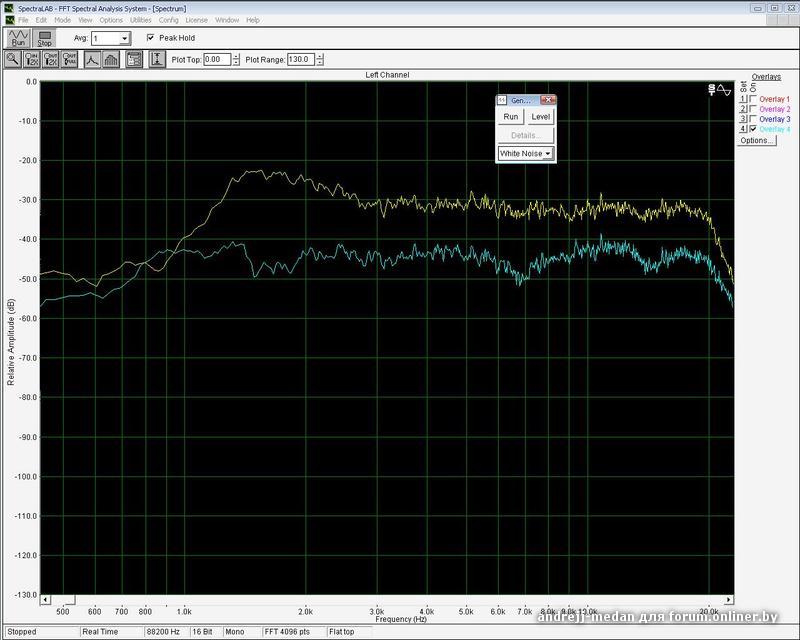
Task: Click the Overlay 2 Set button
Action: coord(743,110)
